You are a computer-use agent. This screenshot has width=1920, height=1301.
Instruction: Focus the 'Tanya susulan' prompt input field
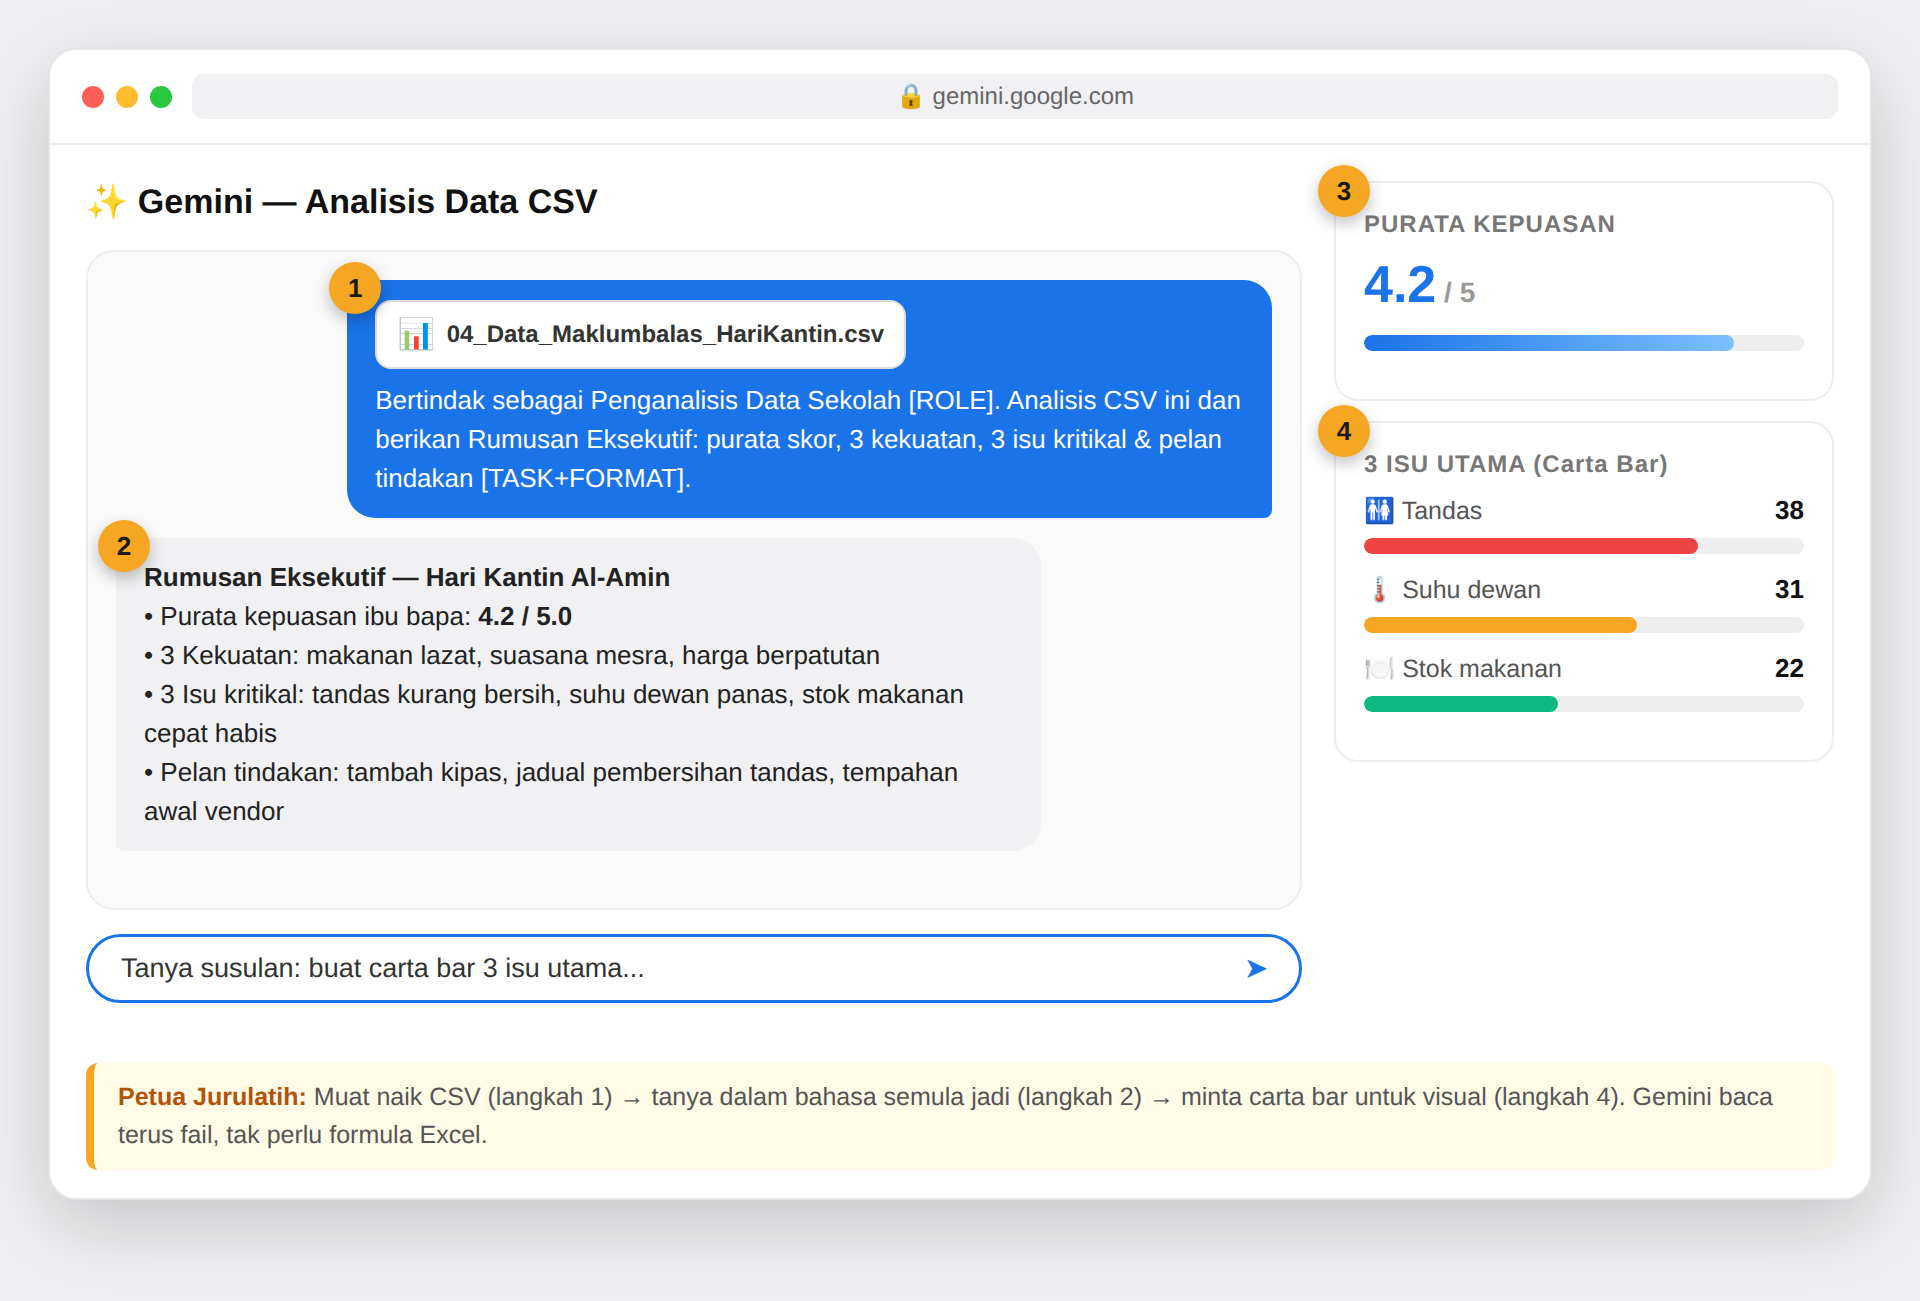694,968
